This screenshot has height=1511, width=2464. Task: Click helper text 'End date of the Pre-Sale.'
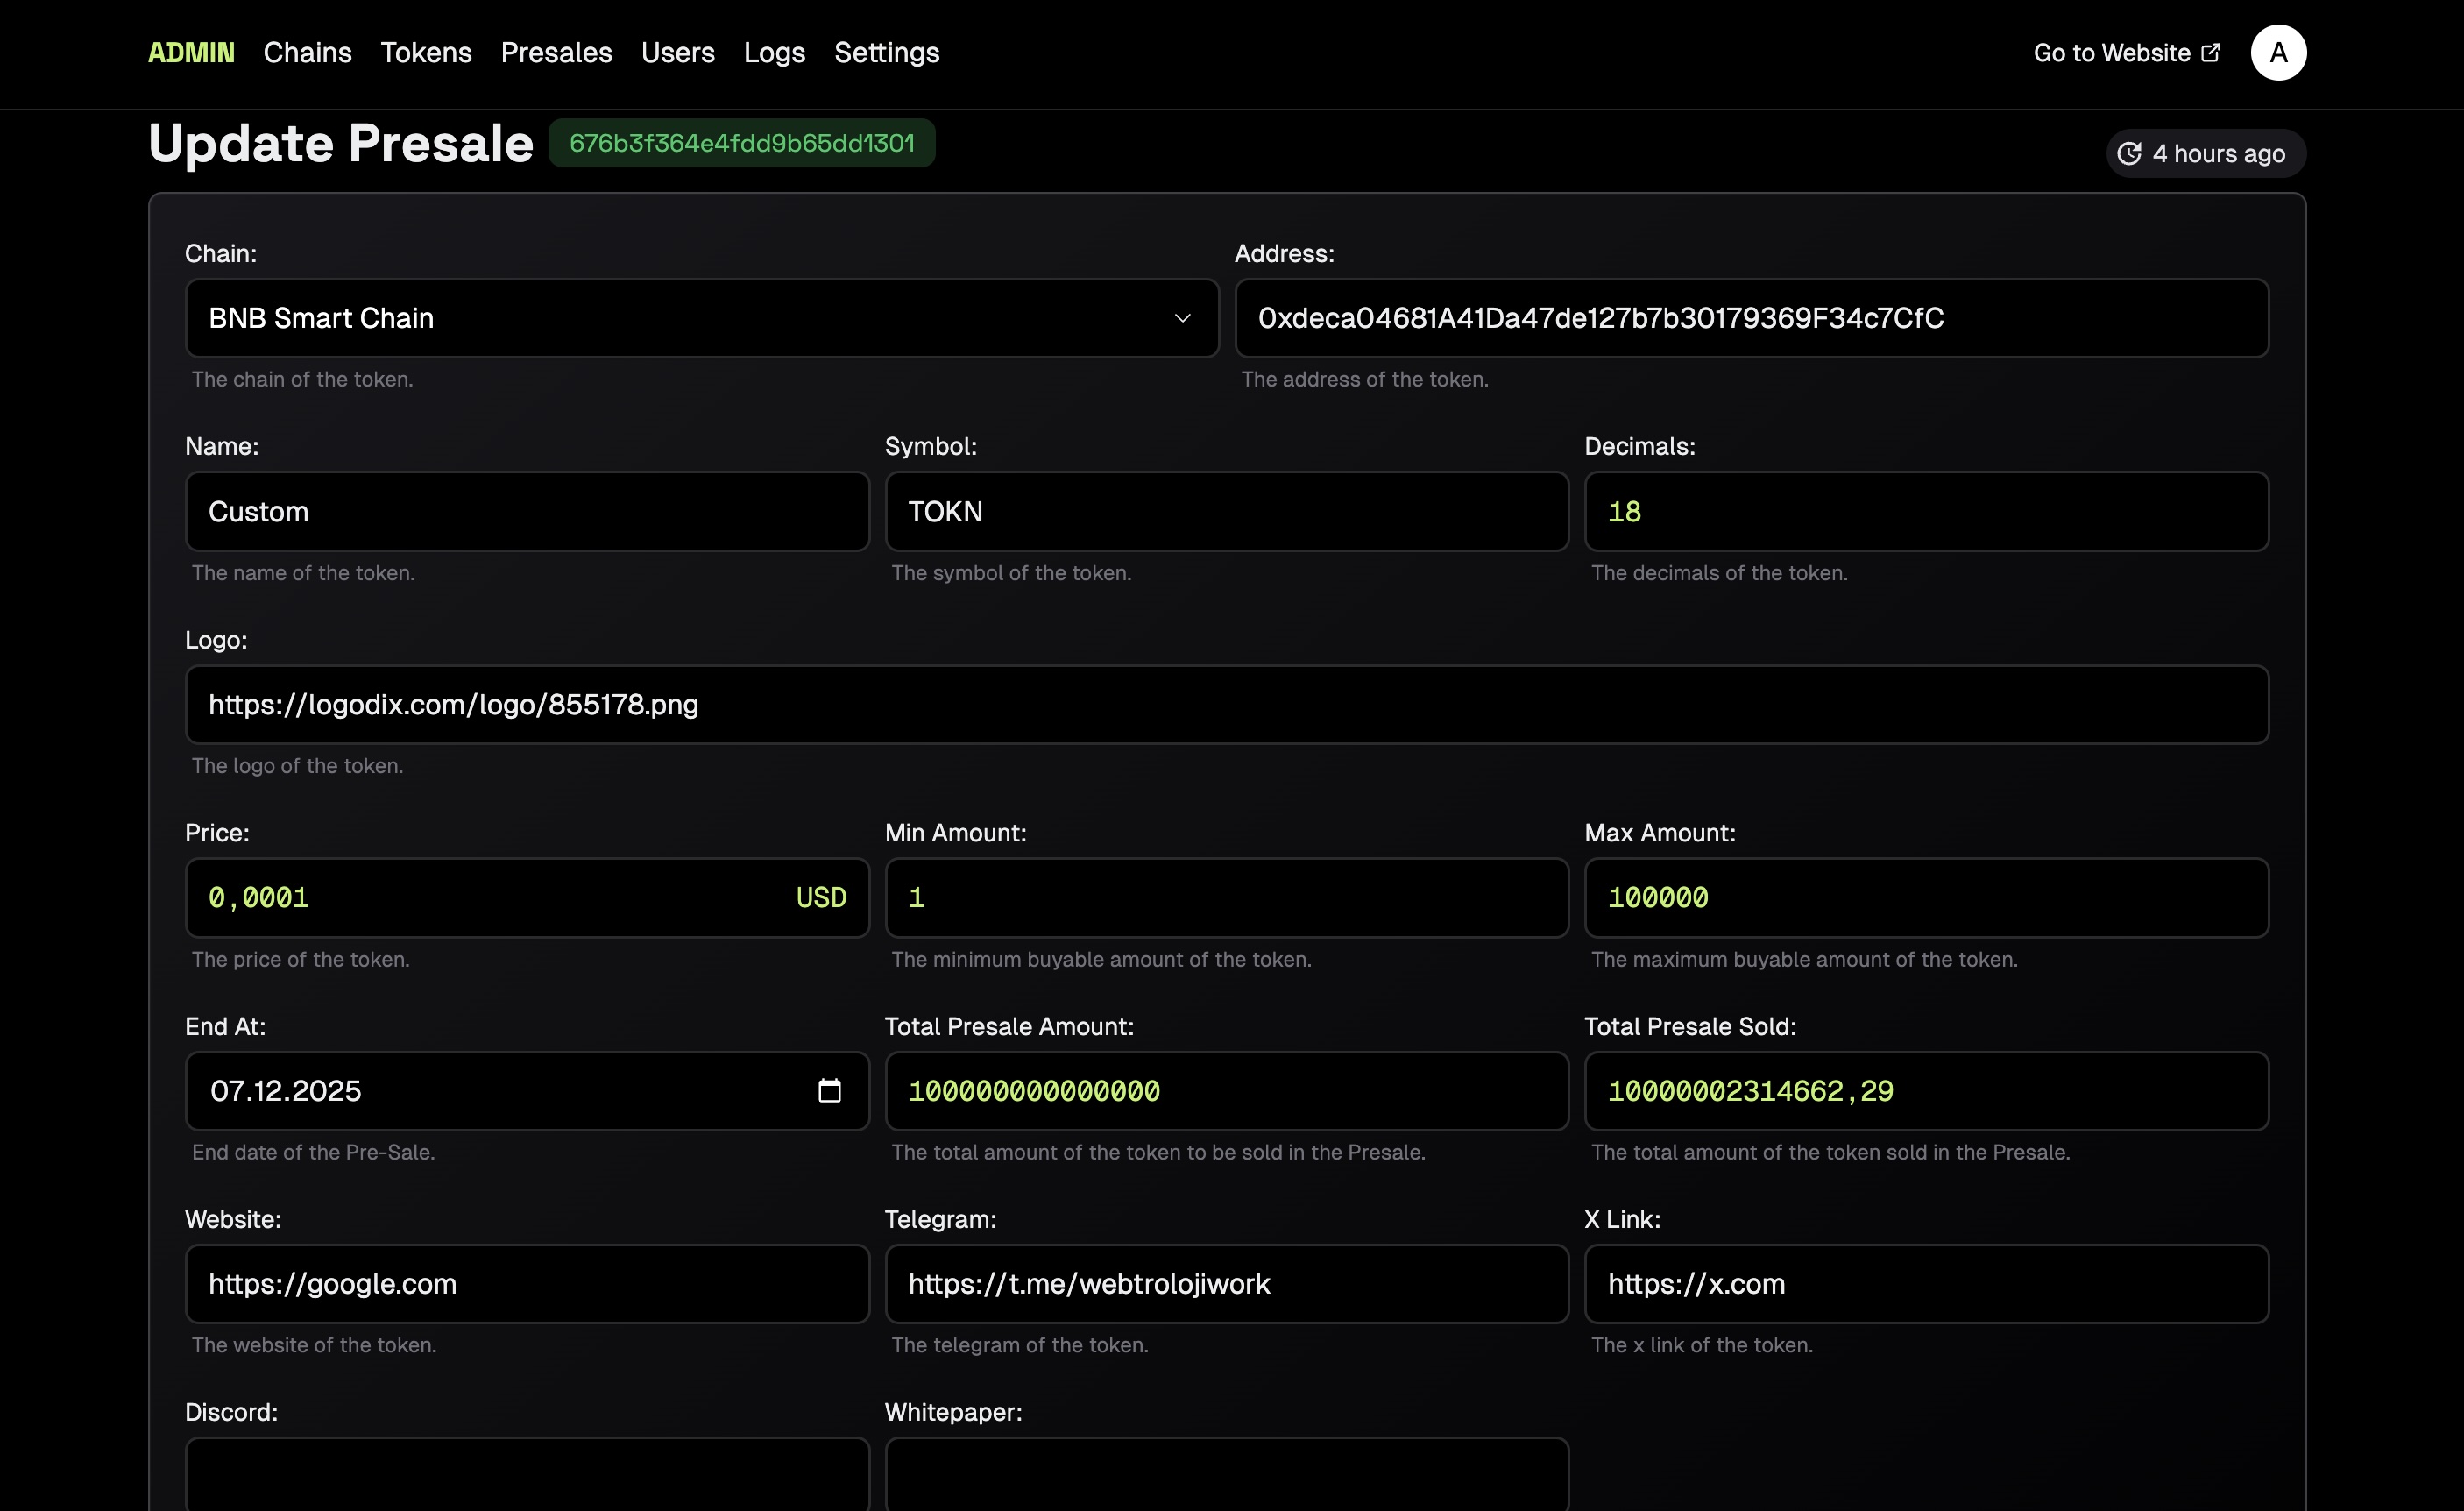tap(313, 1152)
